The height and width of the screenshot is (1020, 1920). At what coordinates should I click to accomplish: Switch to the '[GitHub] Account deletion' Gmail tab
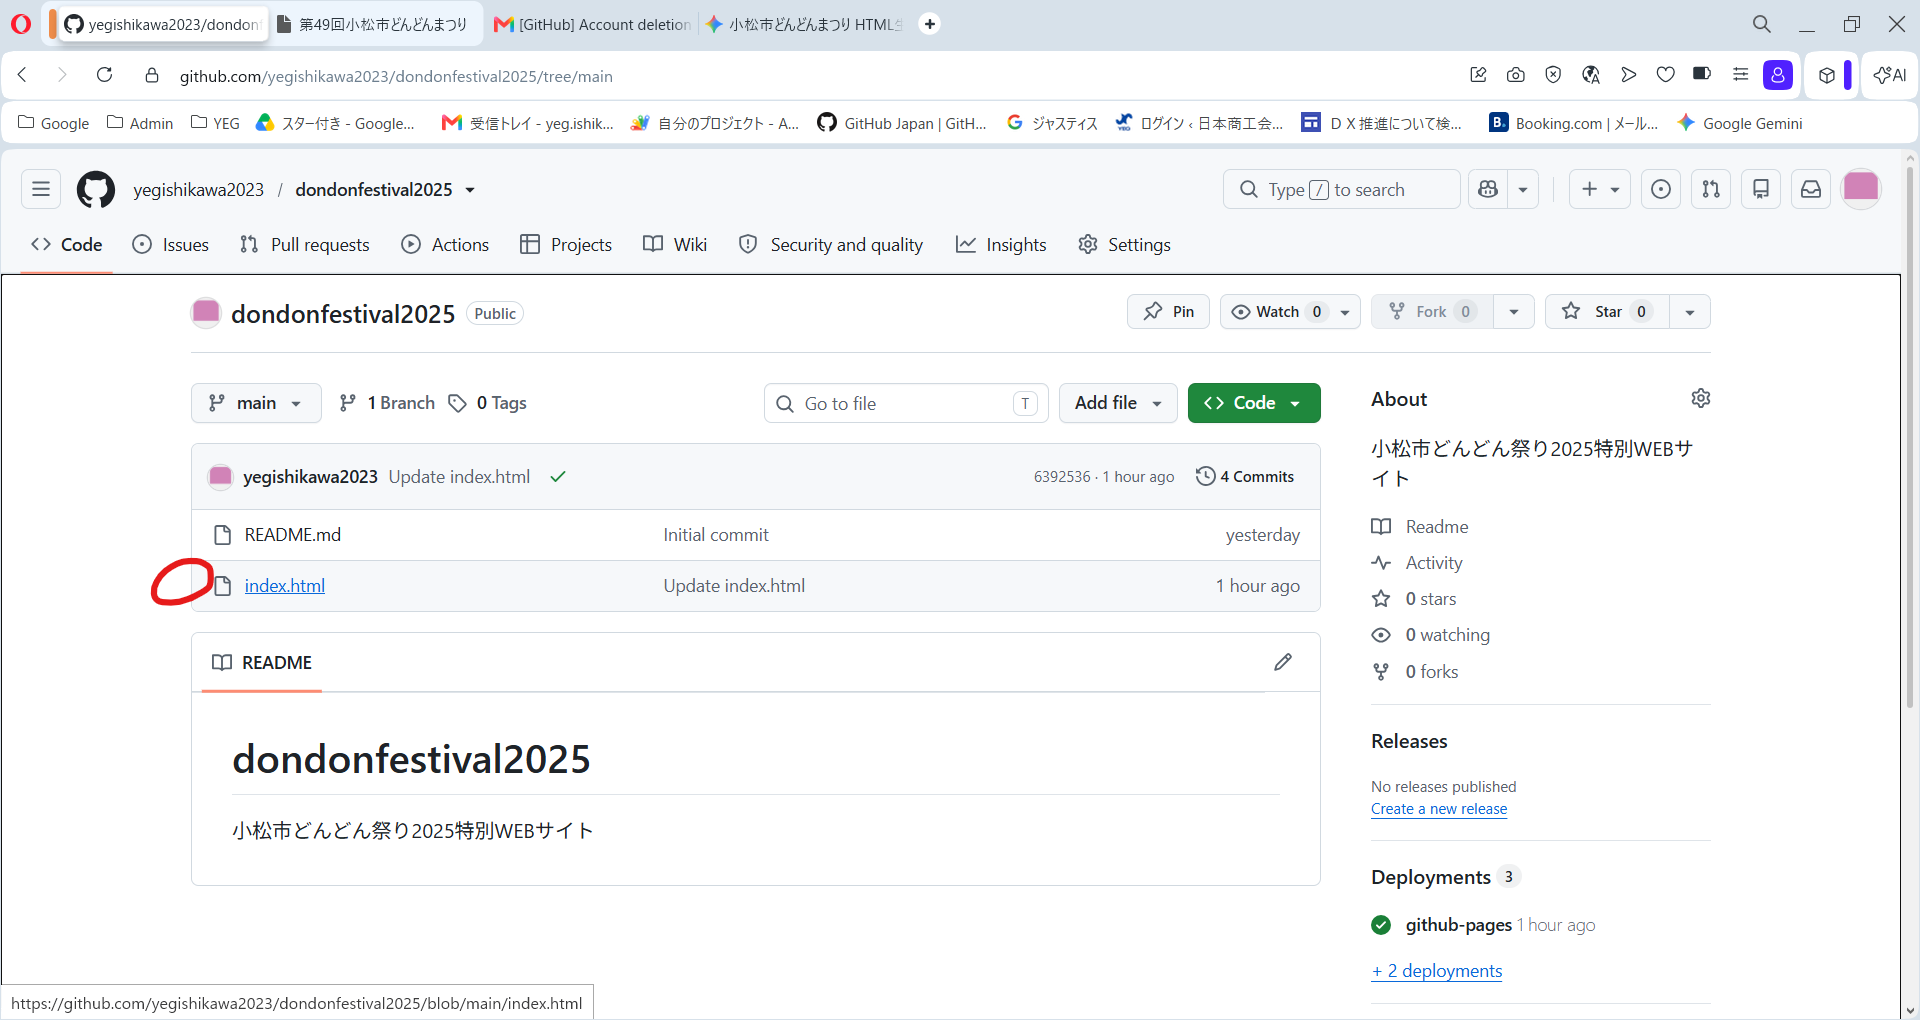pyautogui.click(x=592, y=24)
